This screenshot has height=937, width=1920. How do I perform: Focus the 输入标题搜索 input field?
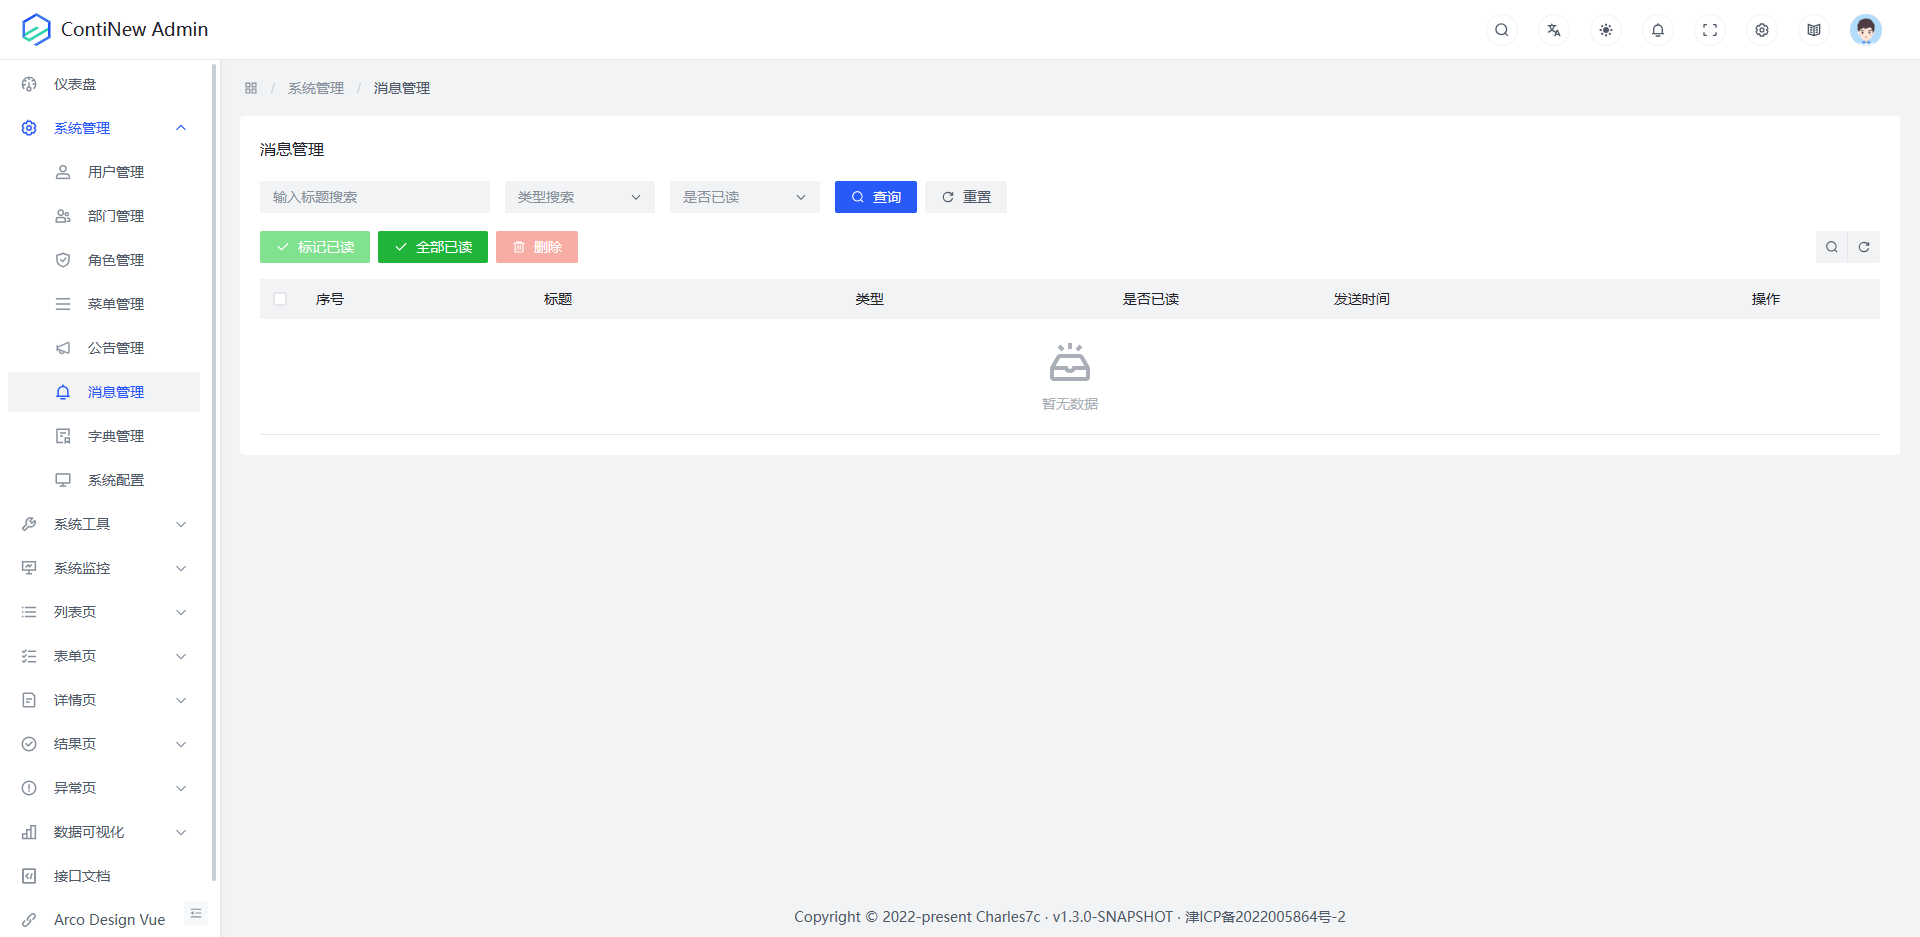(374, 197)
